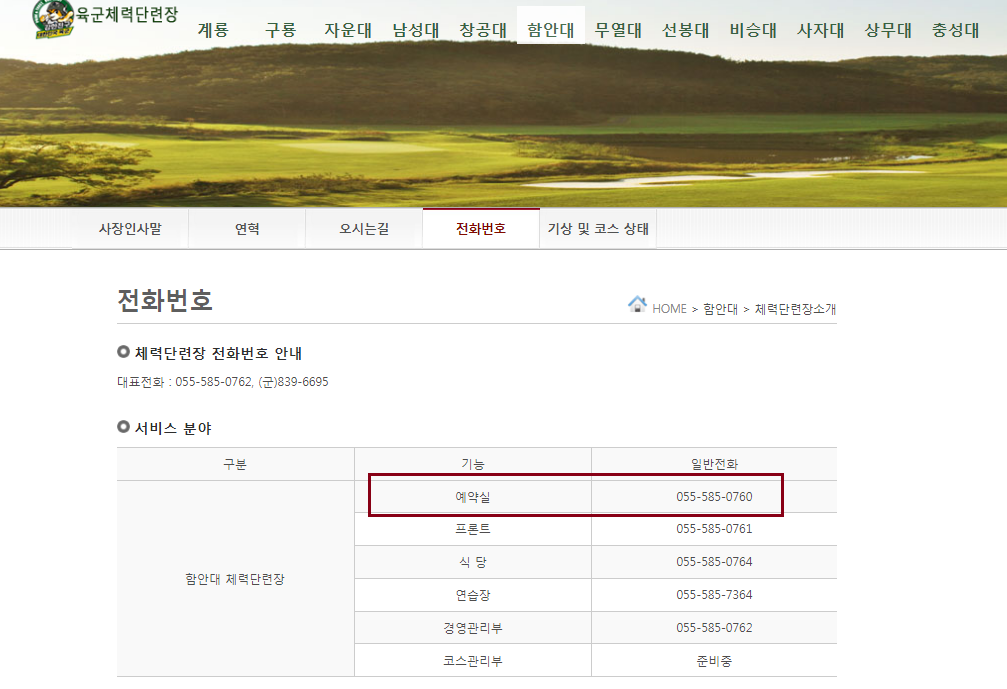
Task: Click the 경영관리부 cell
Action: pyautogui.click(x=473, y=628)
